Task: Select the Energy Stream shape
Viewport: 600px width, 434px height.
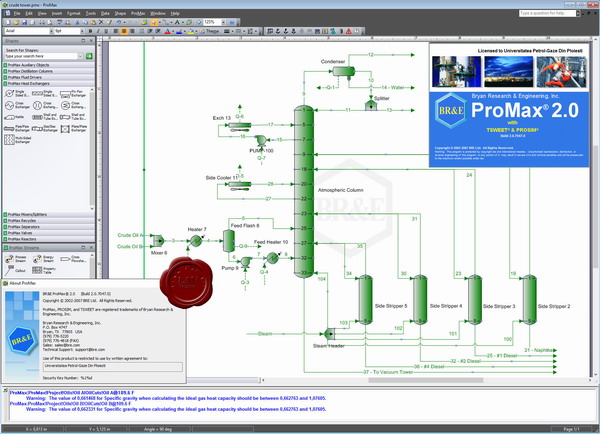Action: click(x=43, y=259)
